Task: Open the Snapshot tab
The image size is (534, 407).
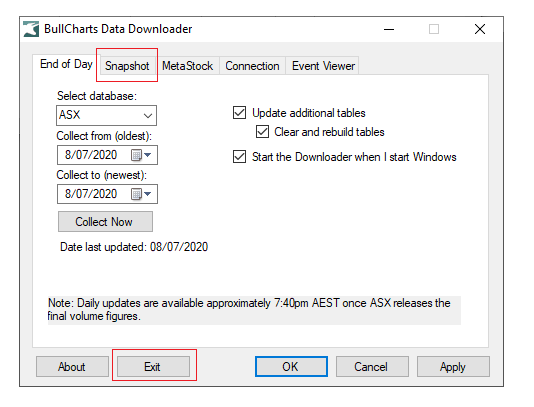Action: [x=127, y=66]
